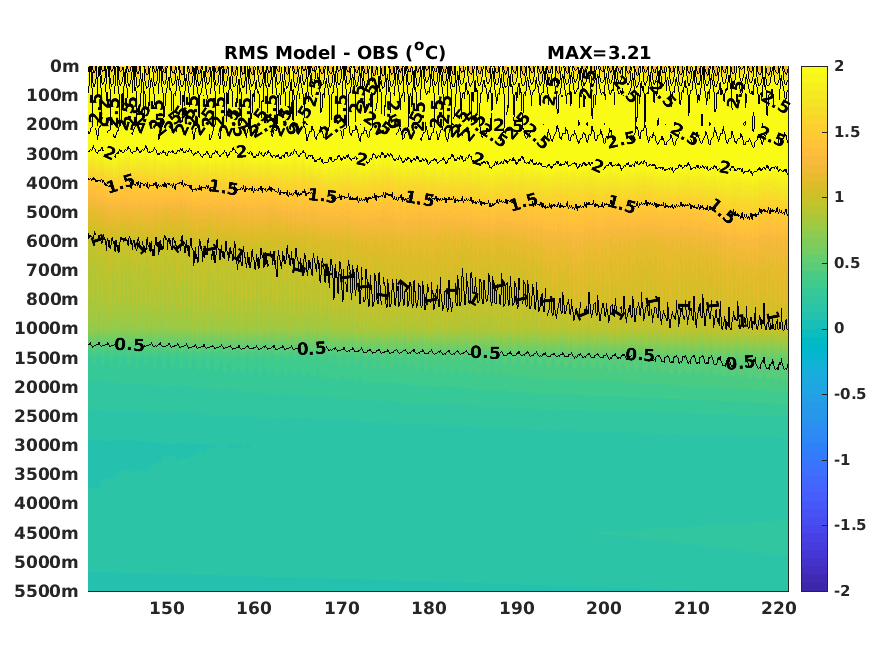Click the vertical colorbar beside the plot
The height and width of the screenshot is (656, 875).
pyautogui.click(x=814, y=329)
